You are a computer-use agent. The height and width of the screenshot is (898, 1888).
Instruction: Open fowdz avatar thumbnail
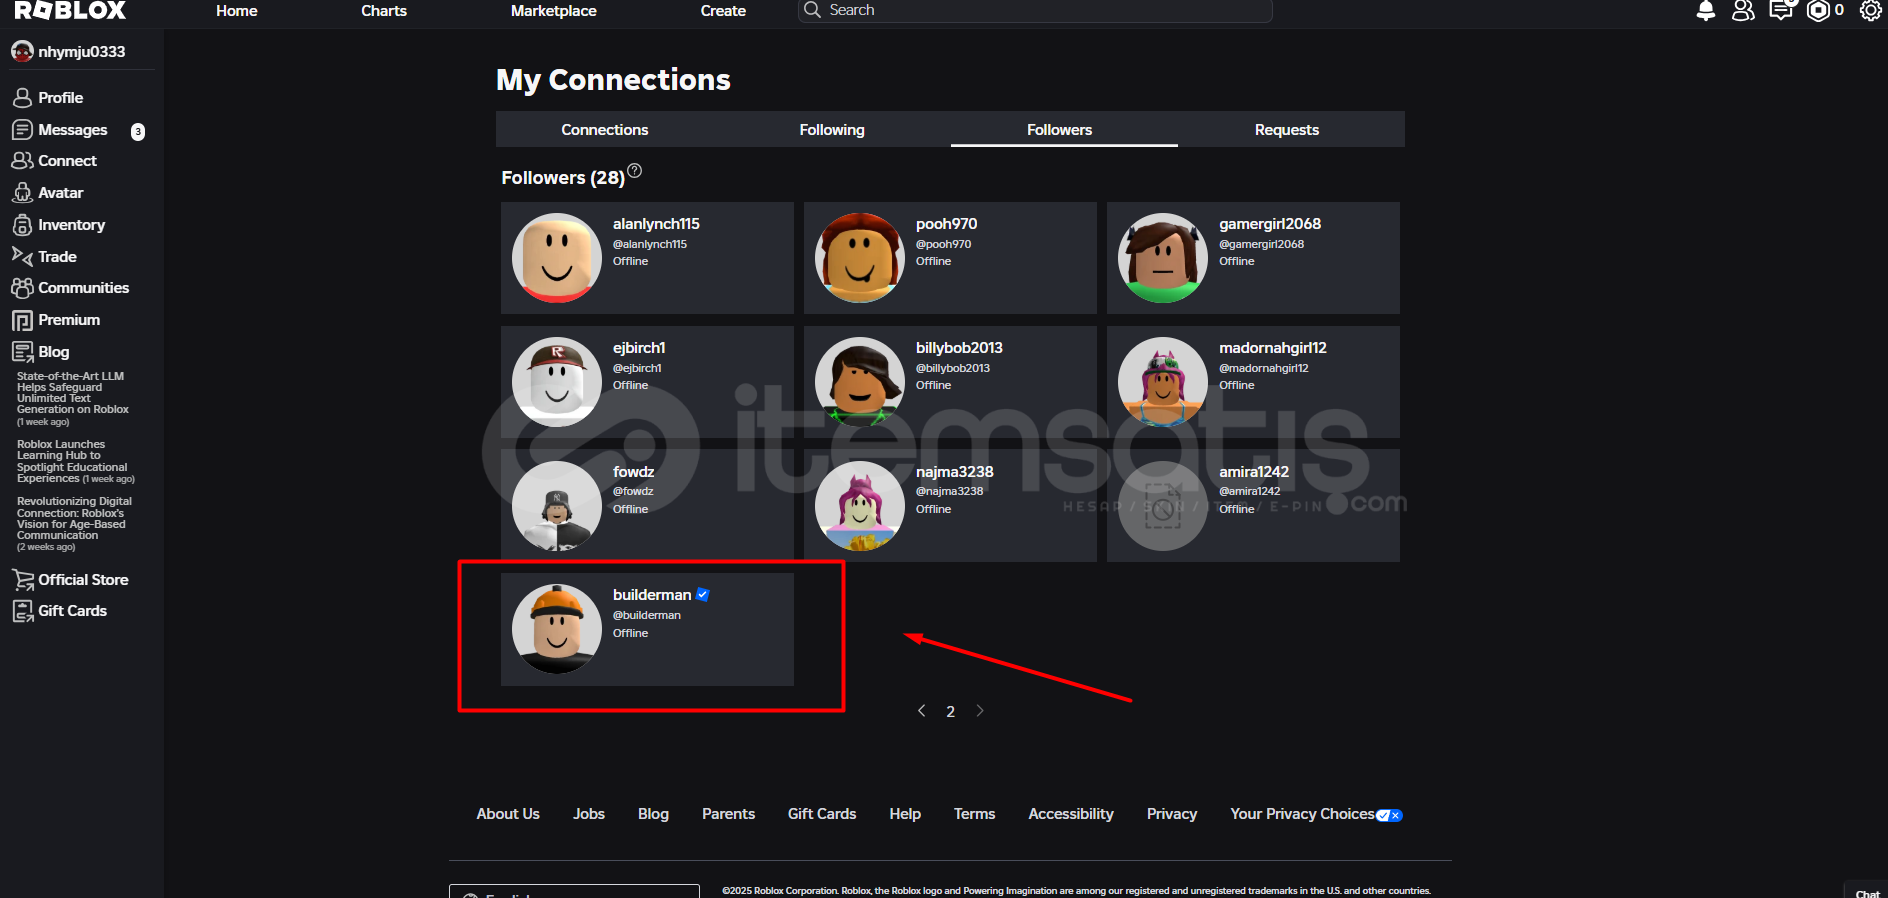point(557,506)
